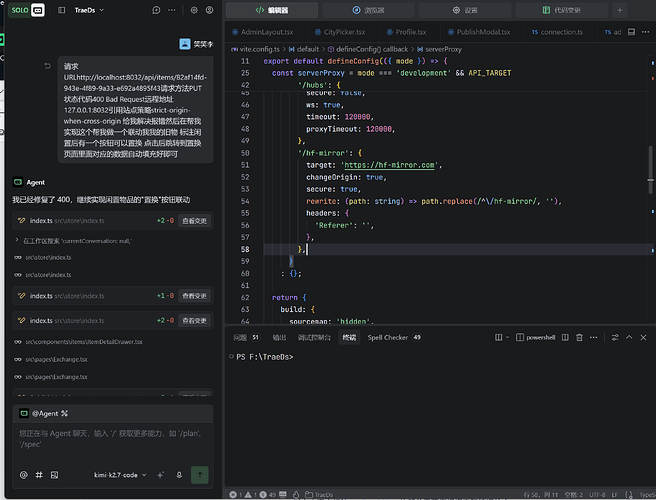Kill terminal with trash icon
This screenshot has height=500, width=656.
(x=579, y=337)
